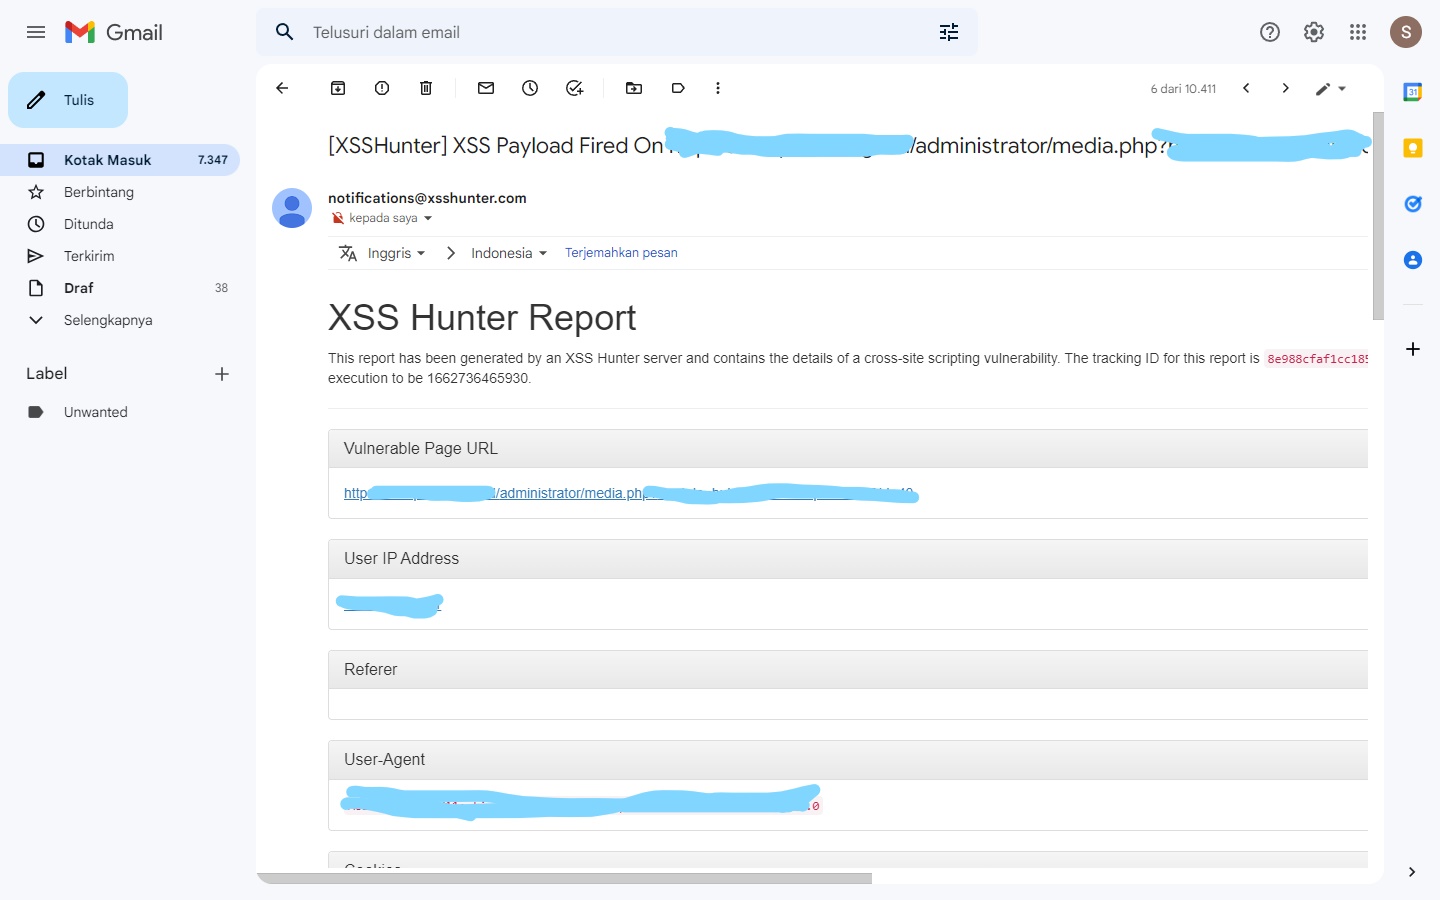1440x900 pixels.
Task: Open Draf folder
Action: pyautogui.click(x=120, y=288)
